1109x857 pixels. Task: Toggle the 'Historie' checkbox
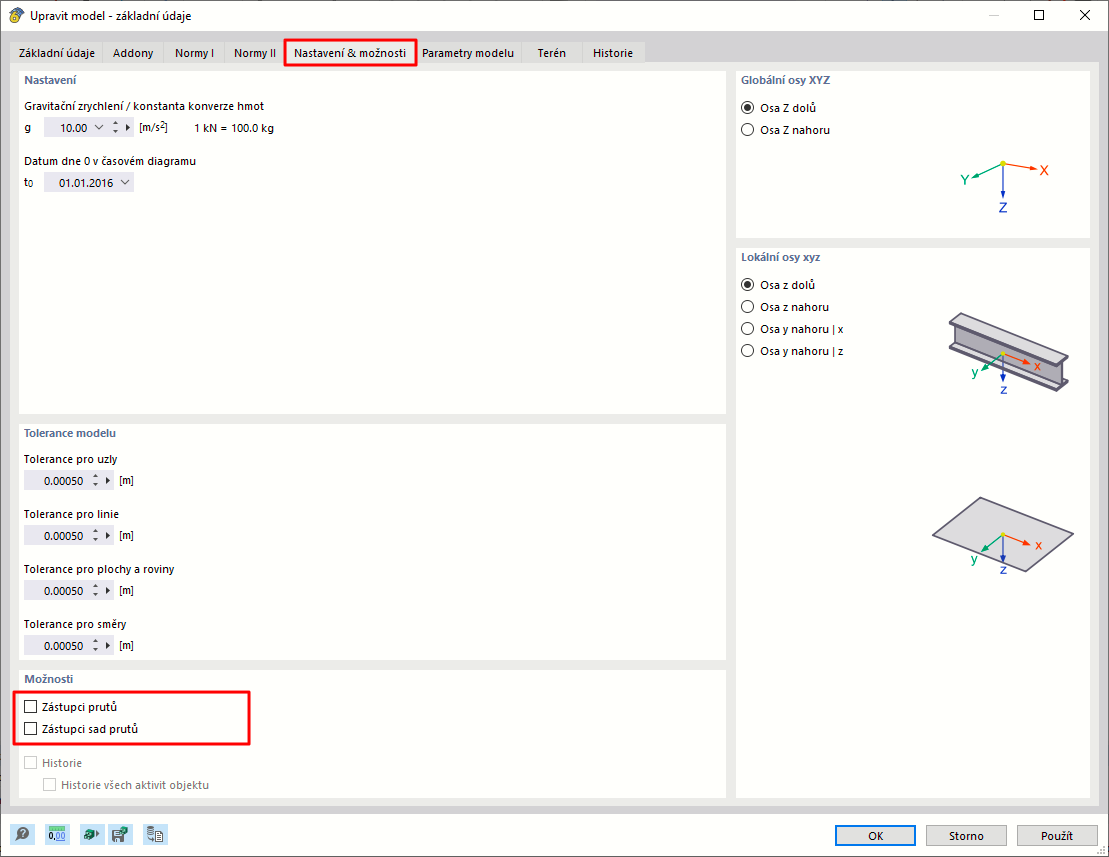tap(30, 762)
